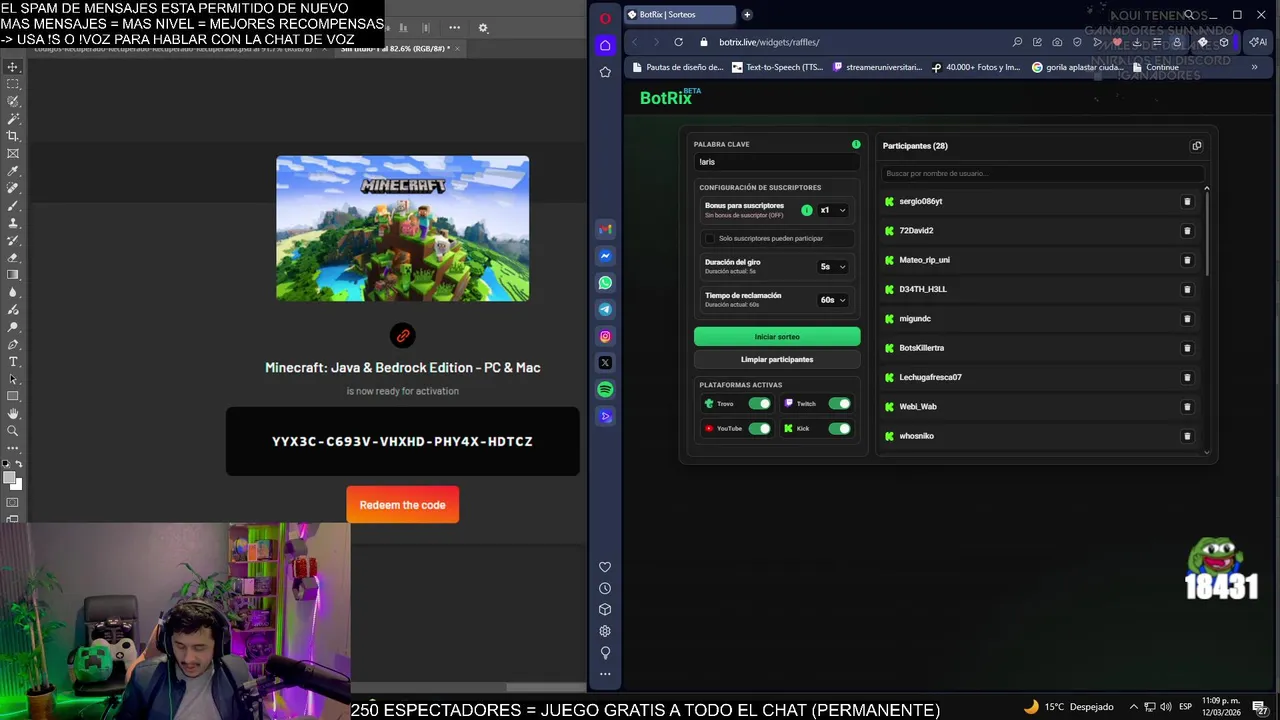Toggle Trovo platform switch
This screenshot has width=1280, height=720.
tap(759, 404)
